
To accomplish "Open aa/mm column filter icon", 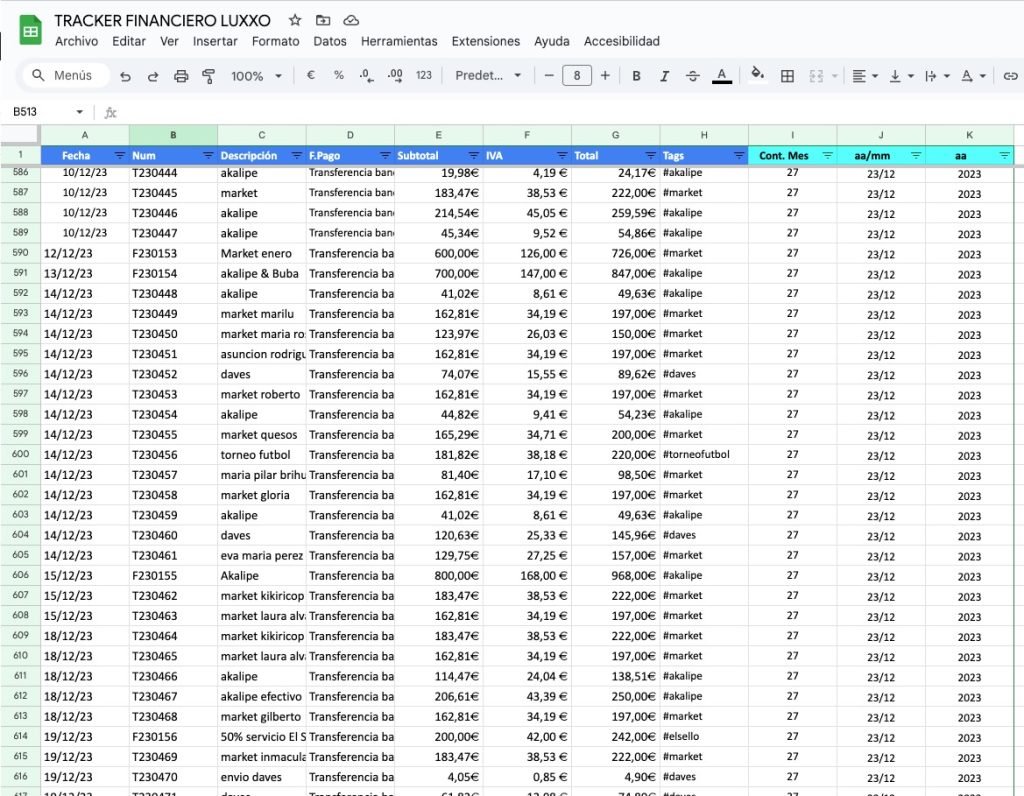I will click(916, 155).
